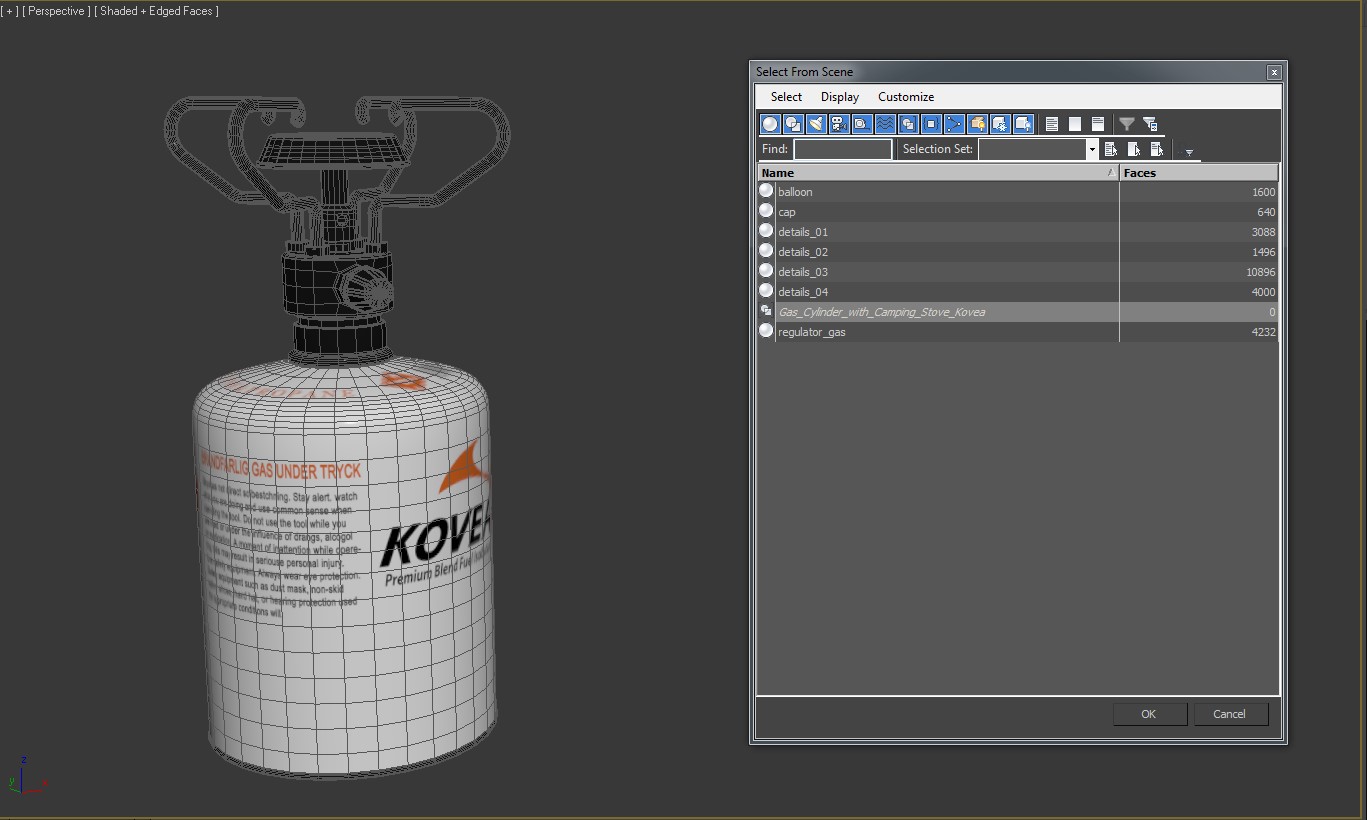Toggle Display Containers box icon
This screenshot has height=820, width=1367.
click(x=977, y=124)
